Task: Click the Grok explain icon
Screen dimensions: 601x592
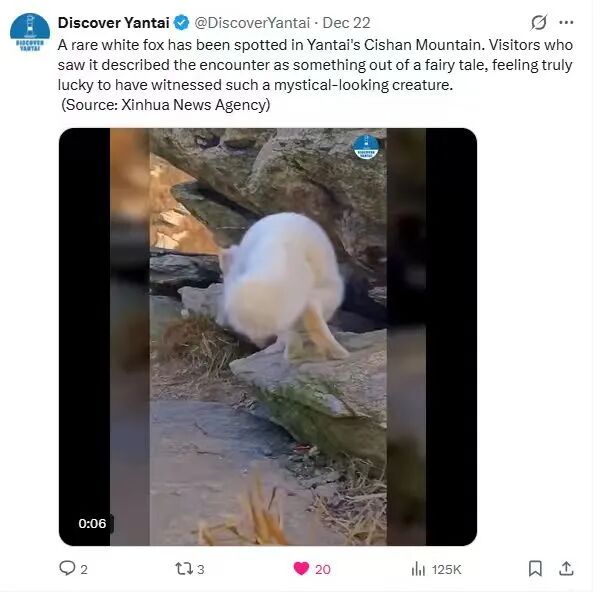Action: [539, 23]
